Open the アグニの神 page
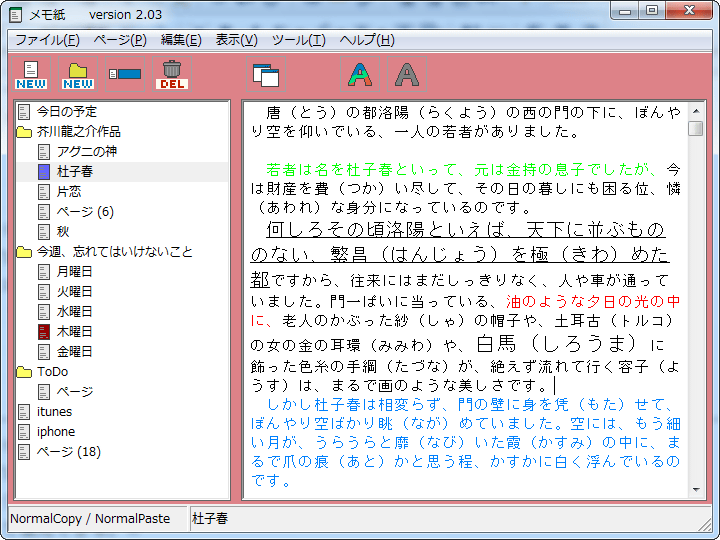Image resolution: width=720 pixels, height=540 pixels. tap(87, 152)
